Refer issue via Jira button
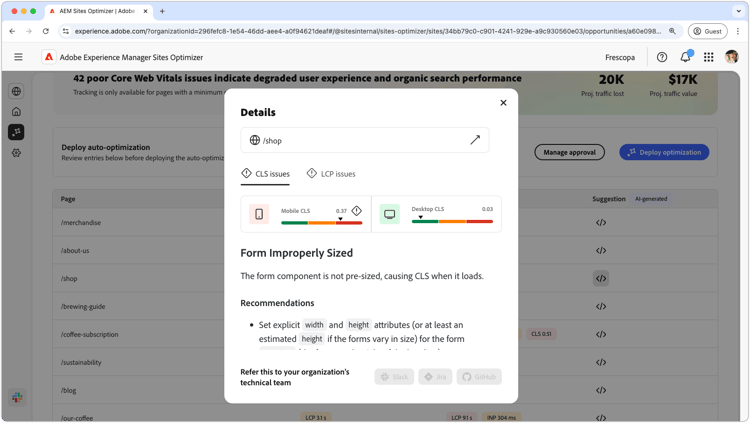Screen dimensions: 750x423 point(435,377)
